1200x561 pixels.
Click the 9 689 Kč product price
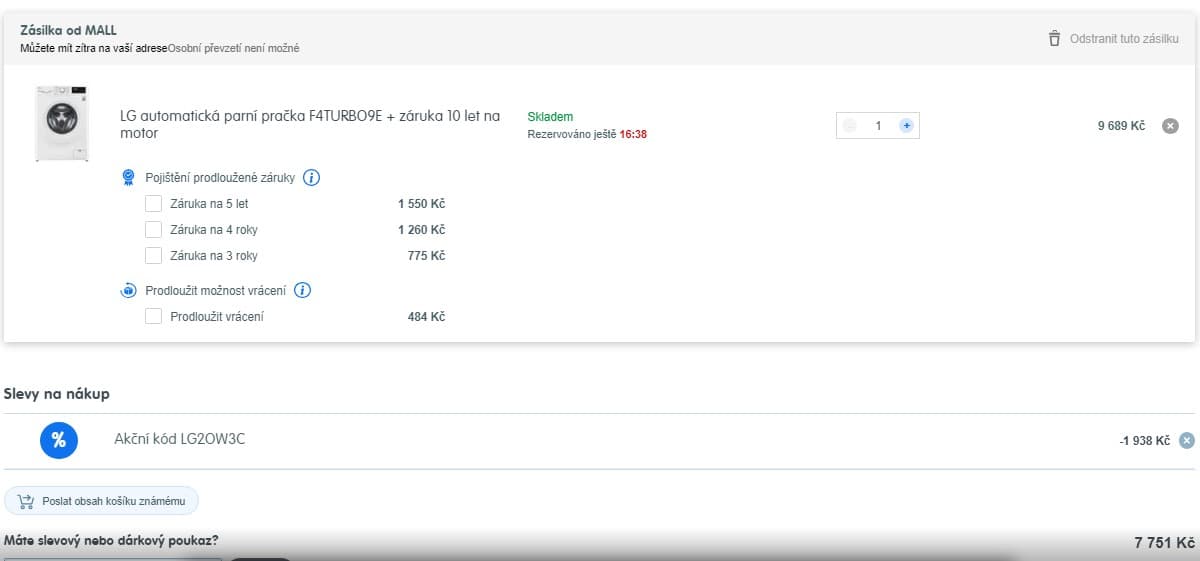pyautogui.click(x=1121, y=126)
